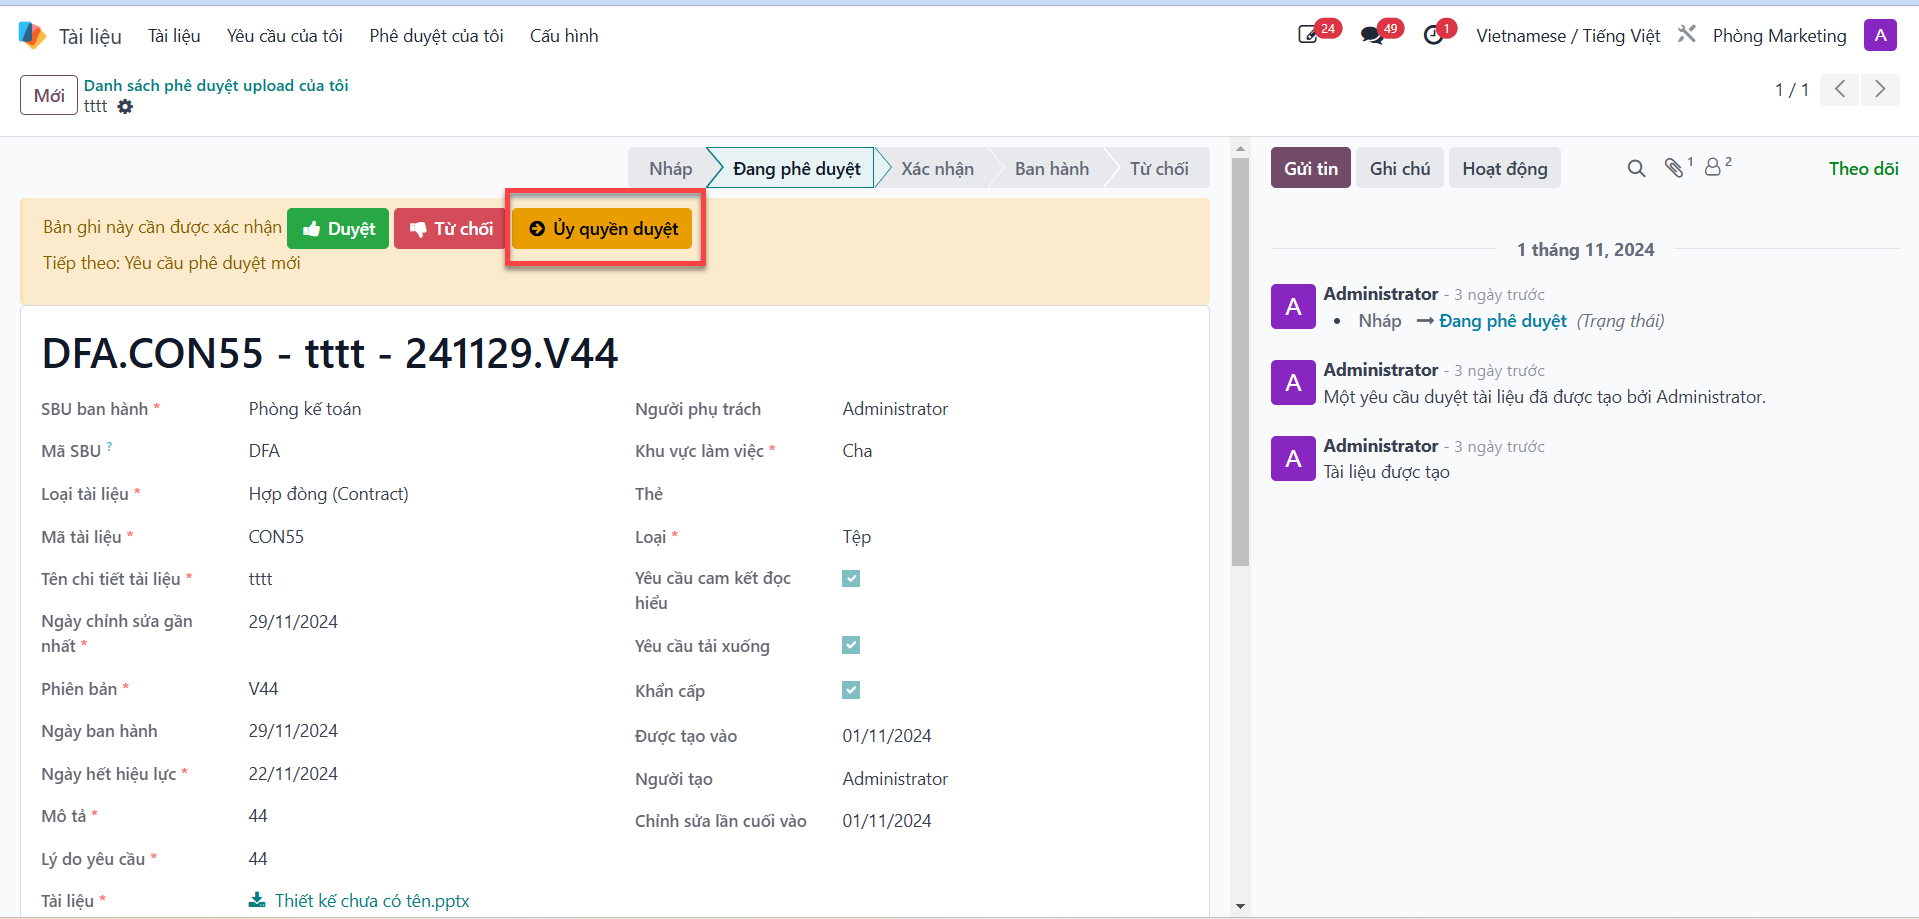Toggle the 'Khẩn cấp' checkbox
1919x919 pixels.
pyautogui.click(x=851, y=690)
